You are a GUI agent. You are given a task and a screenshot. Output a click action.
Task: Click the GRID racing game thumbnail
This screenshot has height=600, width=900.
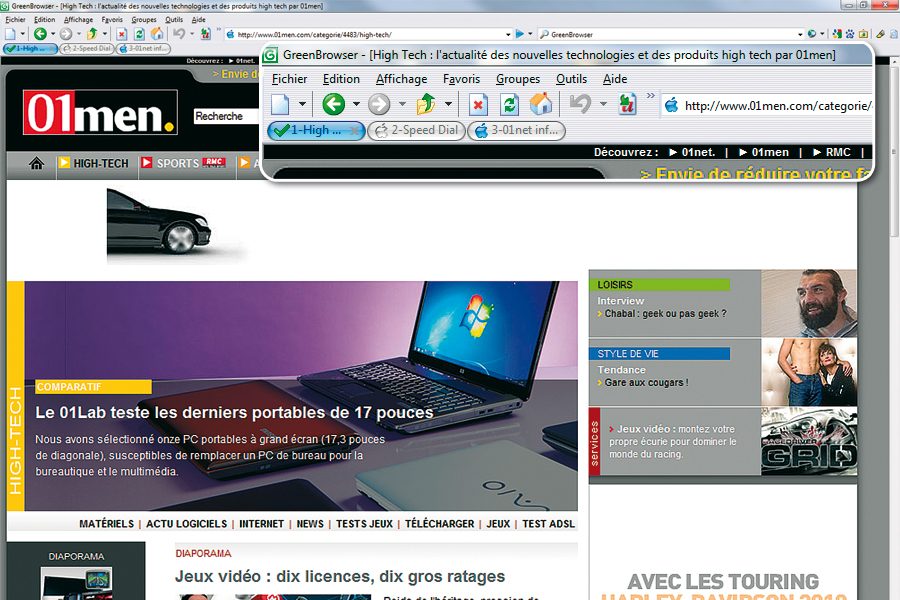coord(809,441)
